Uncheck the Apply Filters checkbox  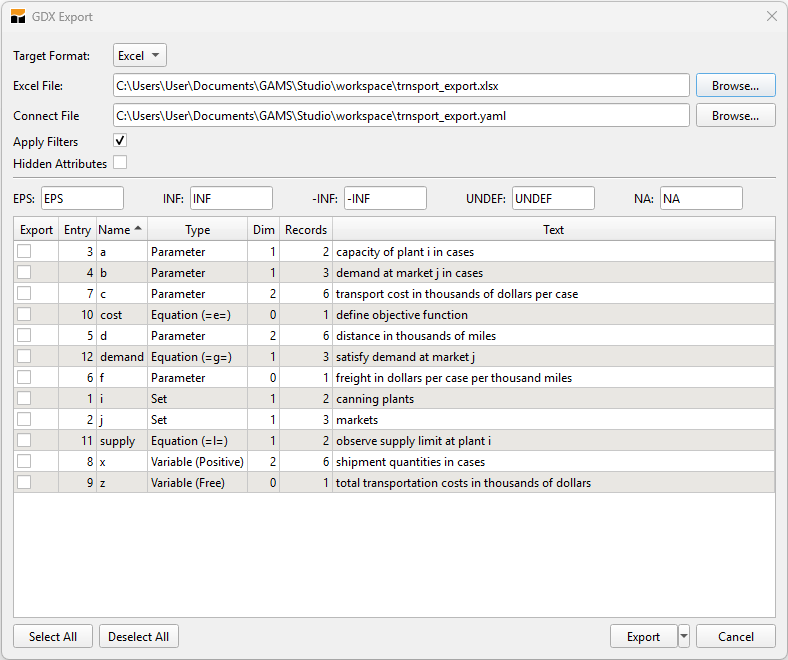click(x=120, y=141)
